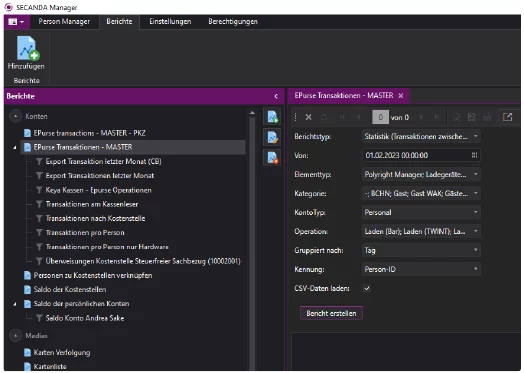The height and width of the screenshot is (373, 524).
Task: Click the open in external window icon
Action: 507,117
